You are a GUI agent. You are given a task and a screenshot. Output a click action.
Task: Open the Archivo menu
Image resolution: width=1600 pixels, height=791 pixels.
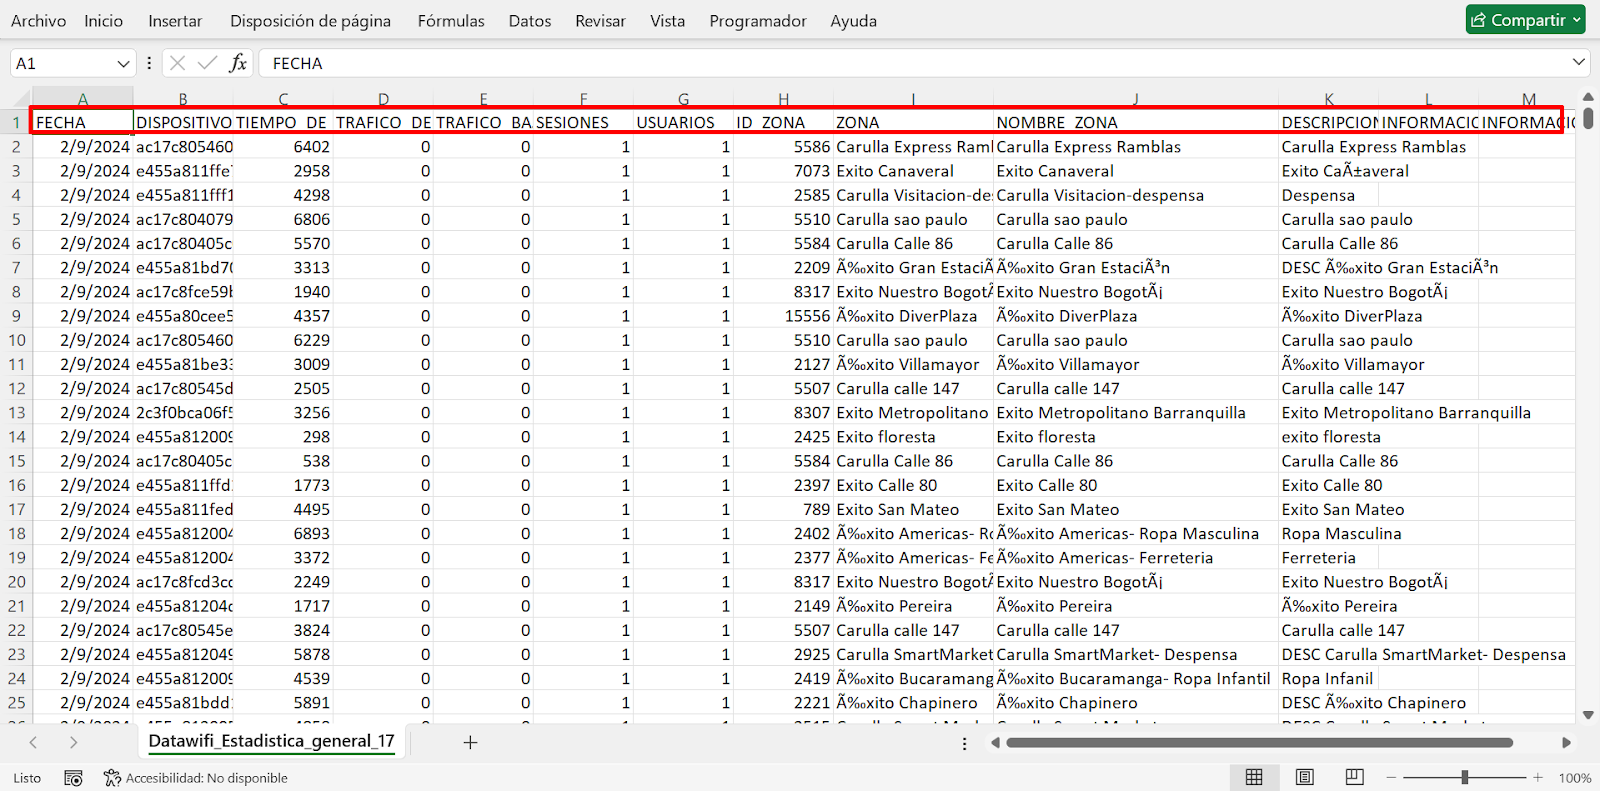pos(38,20)
